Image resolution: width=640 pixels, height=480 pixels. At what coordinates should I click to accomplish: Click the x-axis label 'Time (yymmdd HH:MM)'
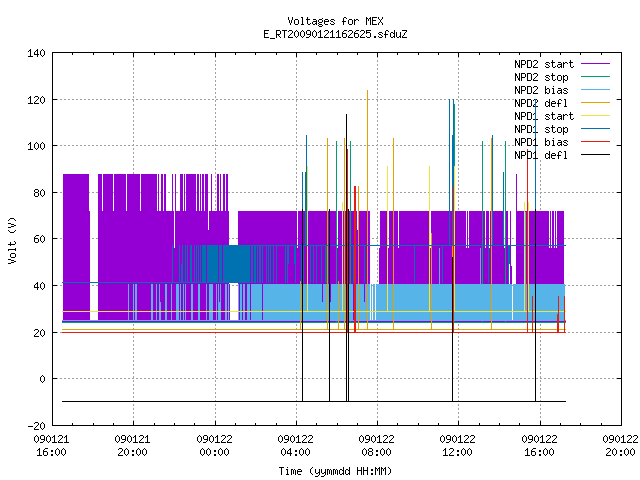[335, 471]
